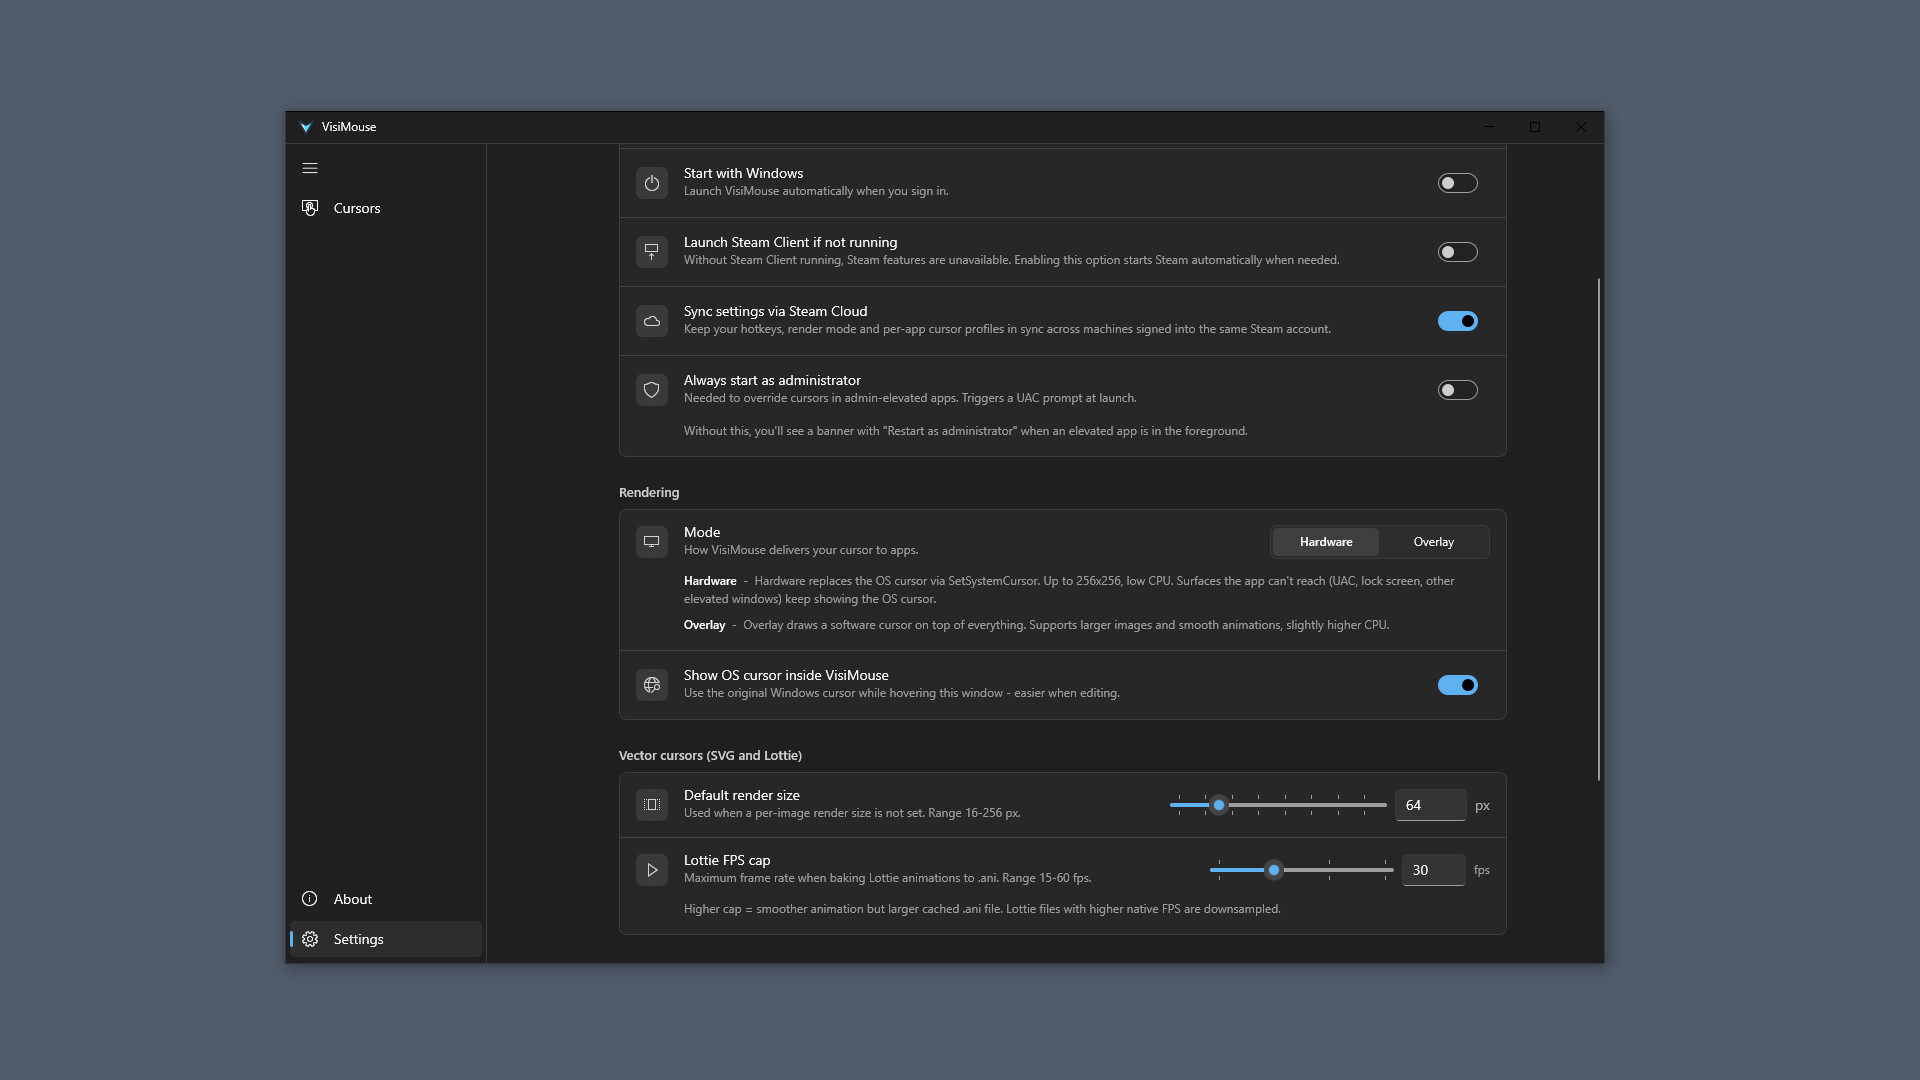Image resolution: width=1920 pixels, height=1080 pixels.
Task: Click the VisiMouse app logo icon
Action: tap(306, 127)
